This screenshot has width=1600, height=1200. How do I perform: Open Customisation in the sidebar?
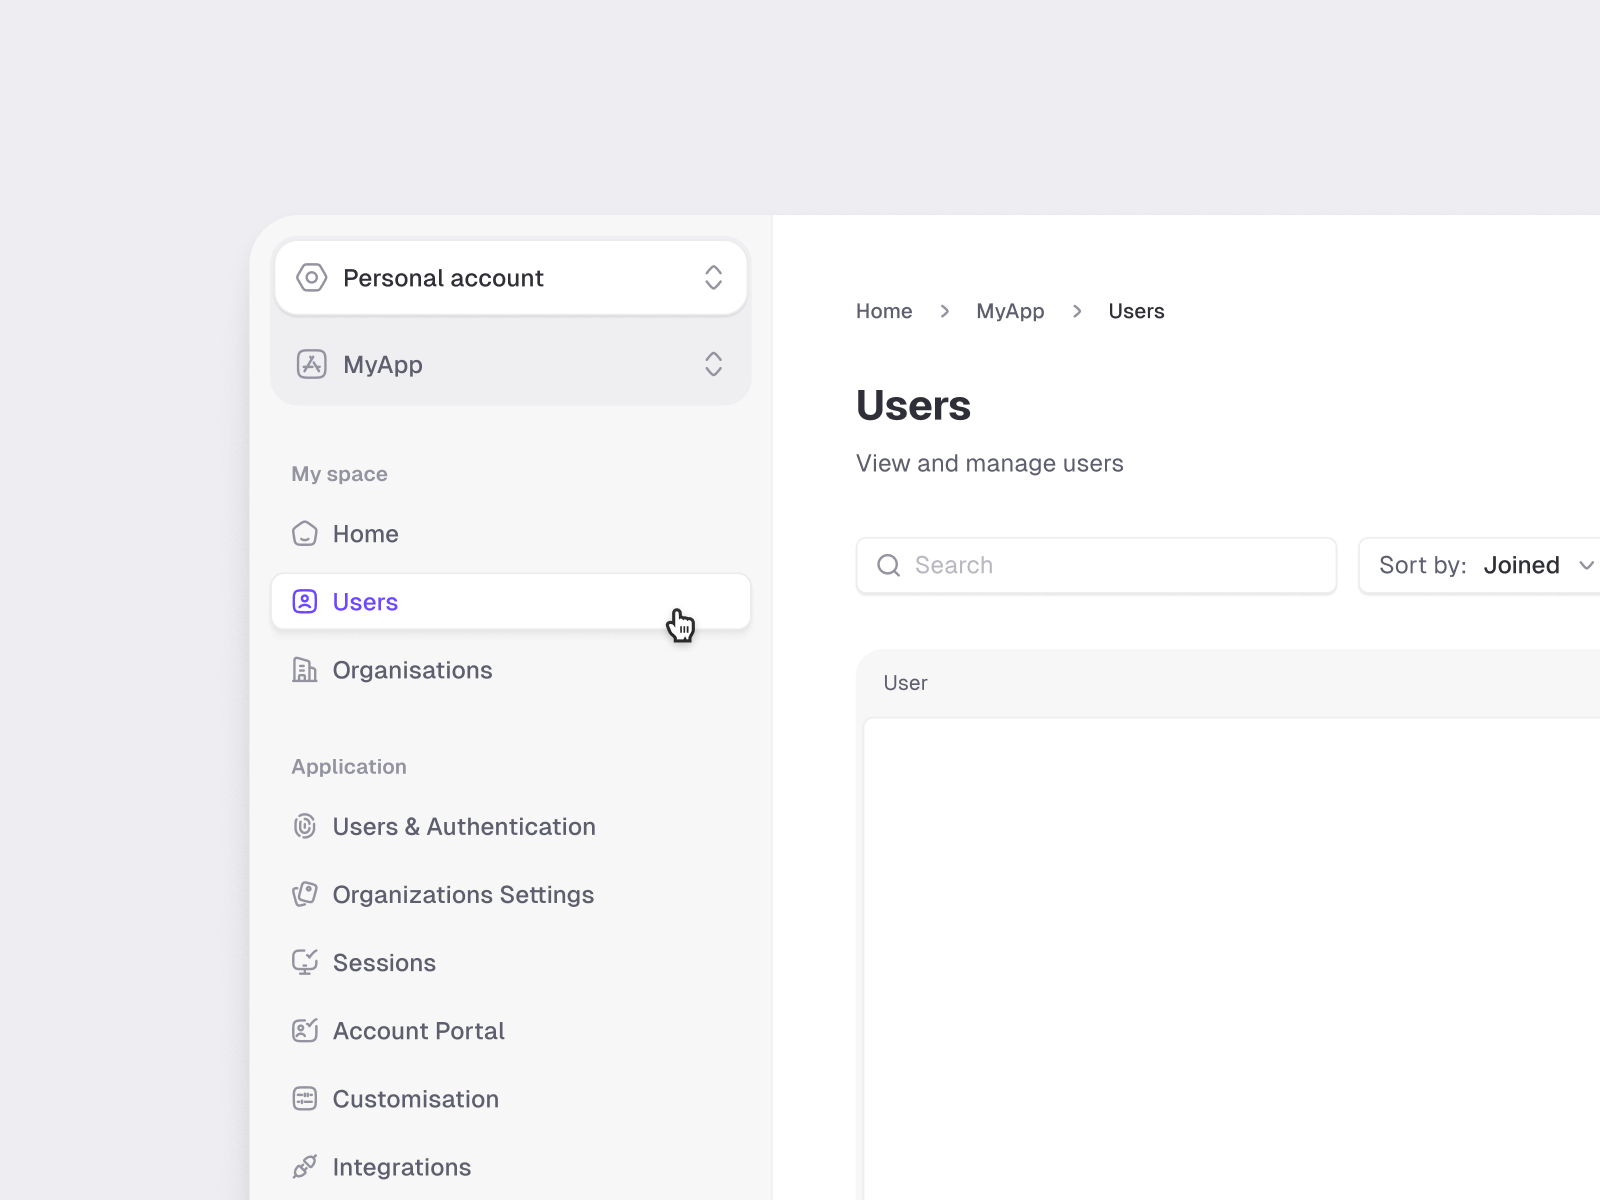coord(415,1099)
